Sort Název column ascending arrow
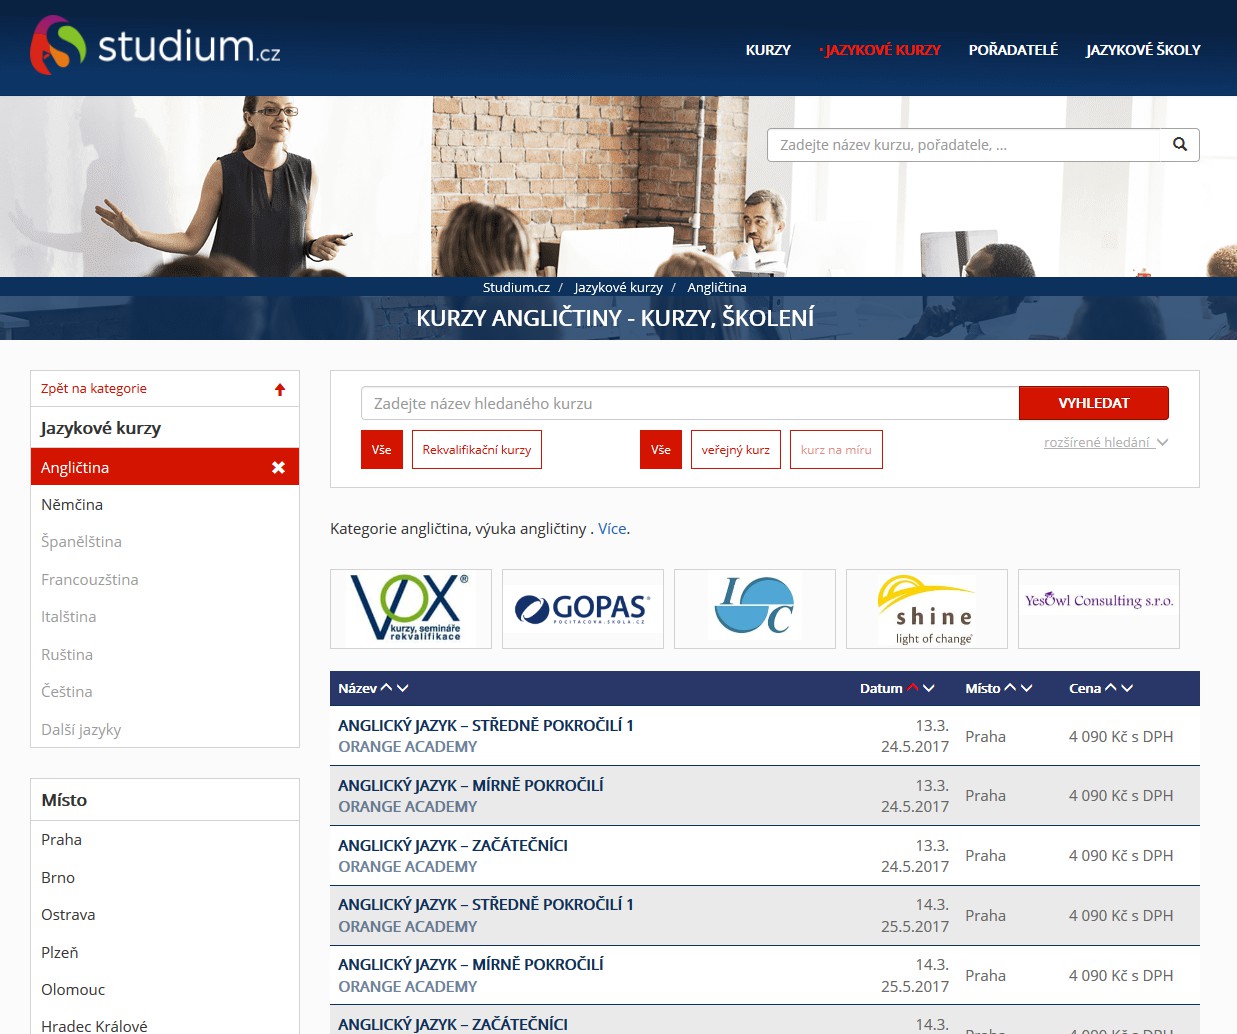This screenshot has width=1237, height=1034. point(387,688)
